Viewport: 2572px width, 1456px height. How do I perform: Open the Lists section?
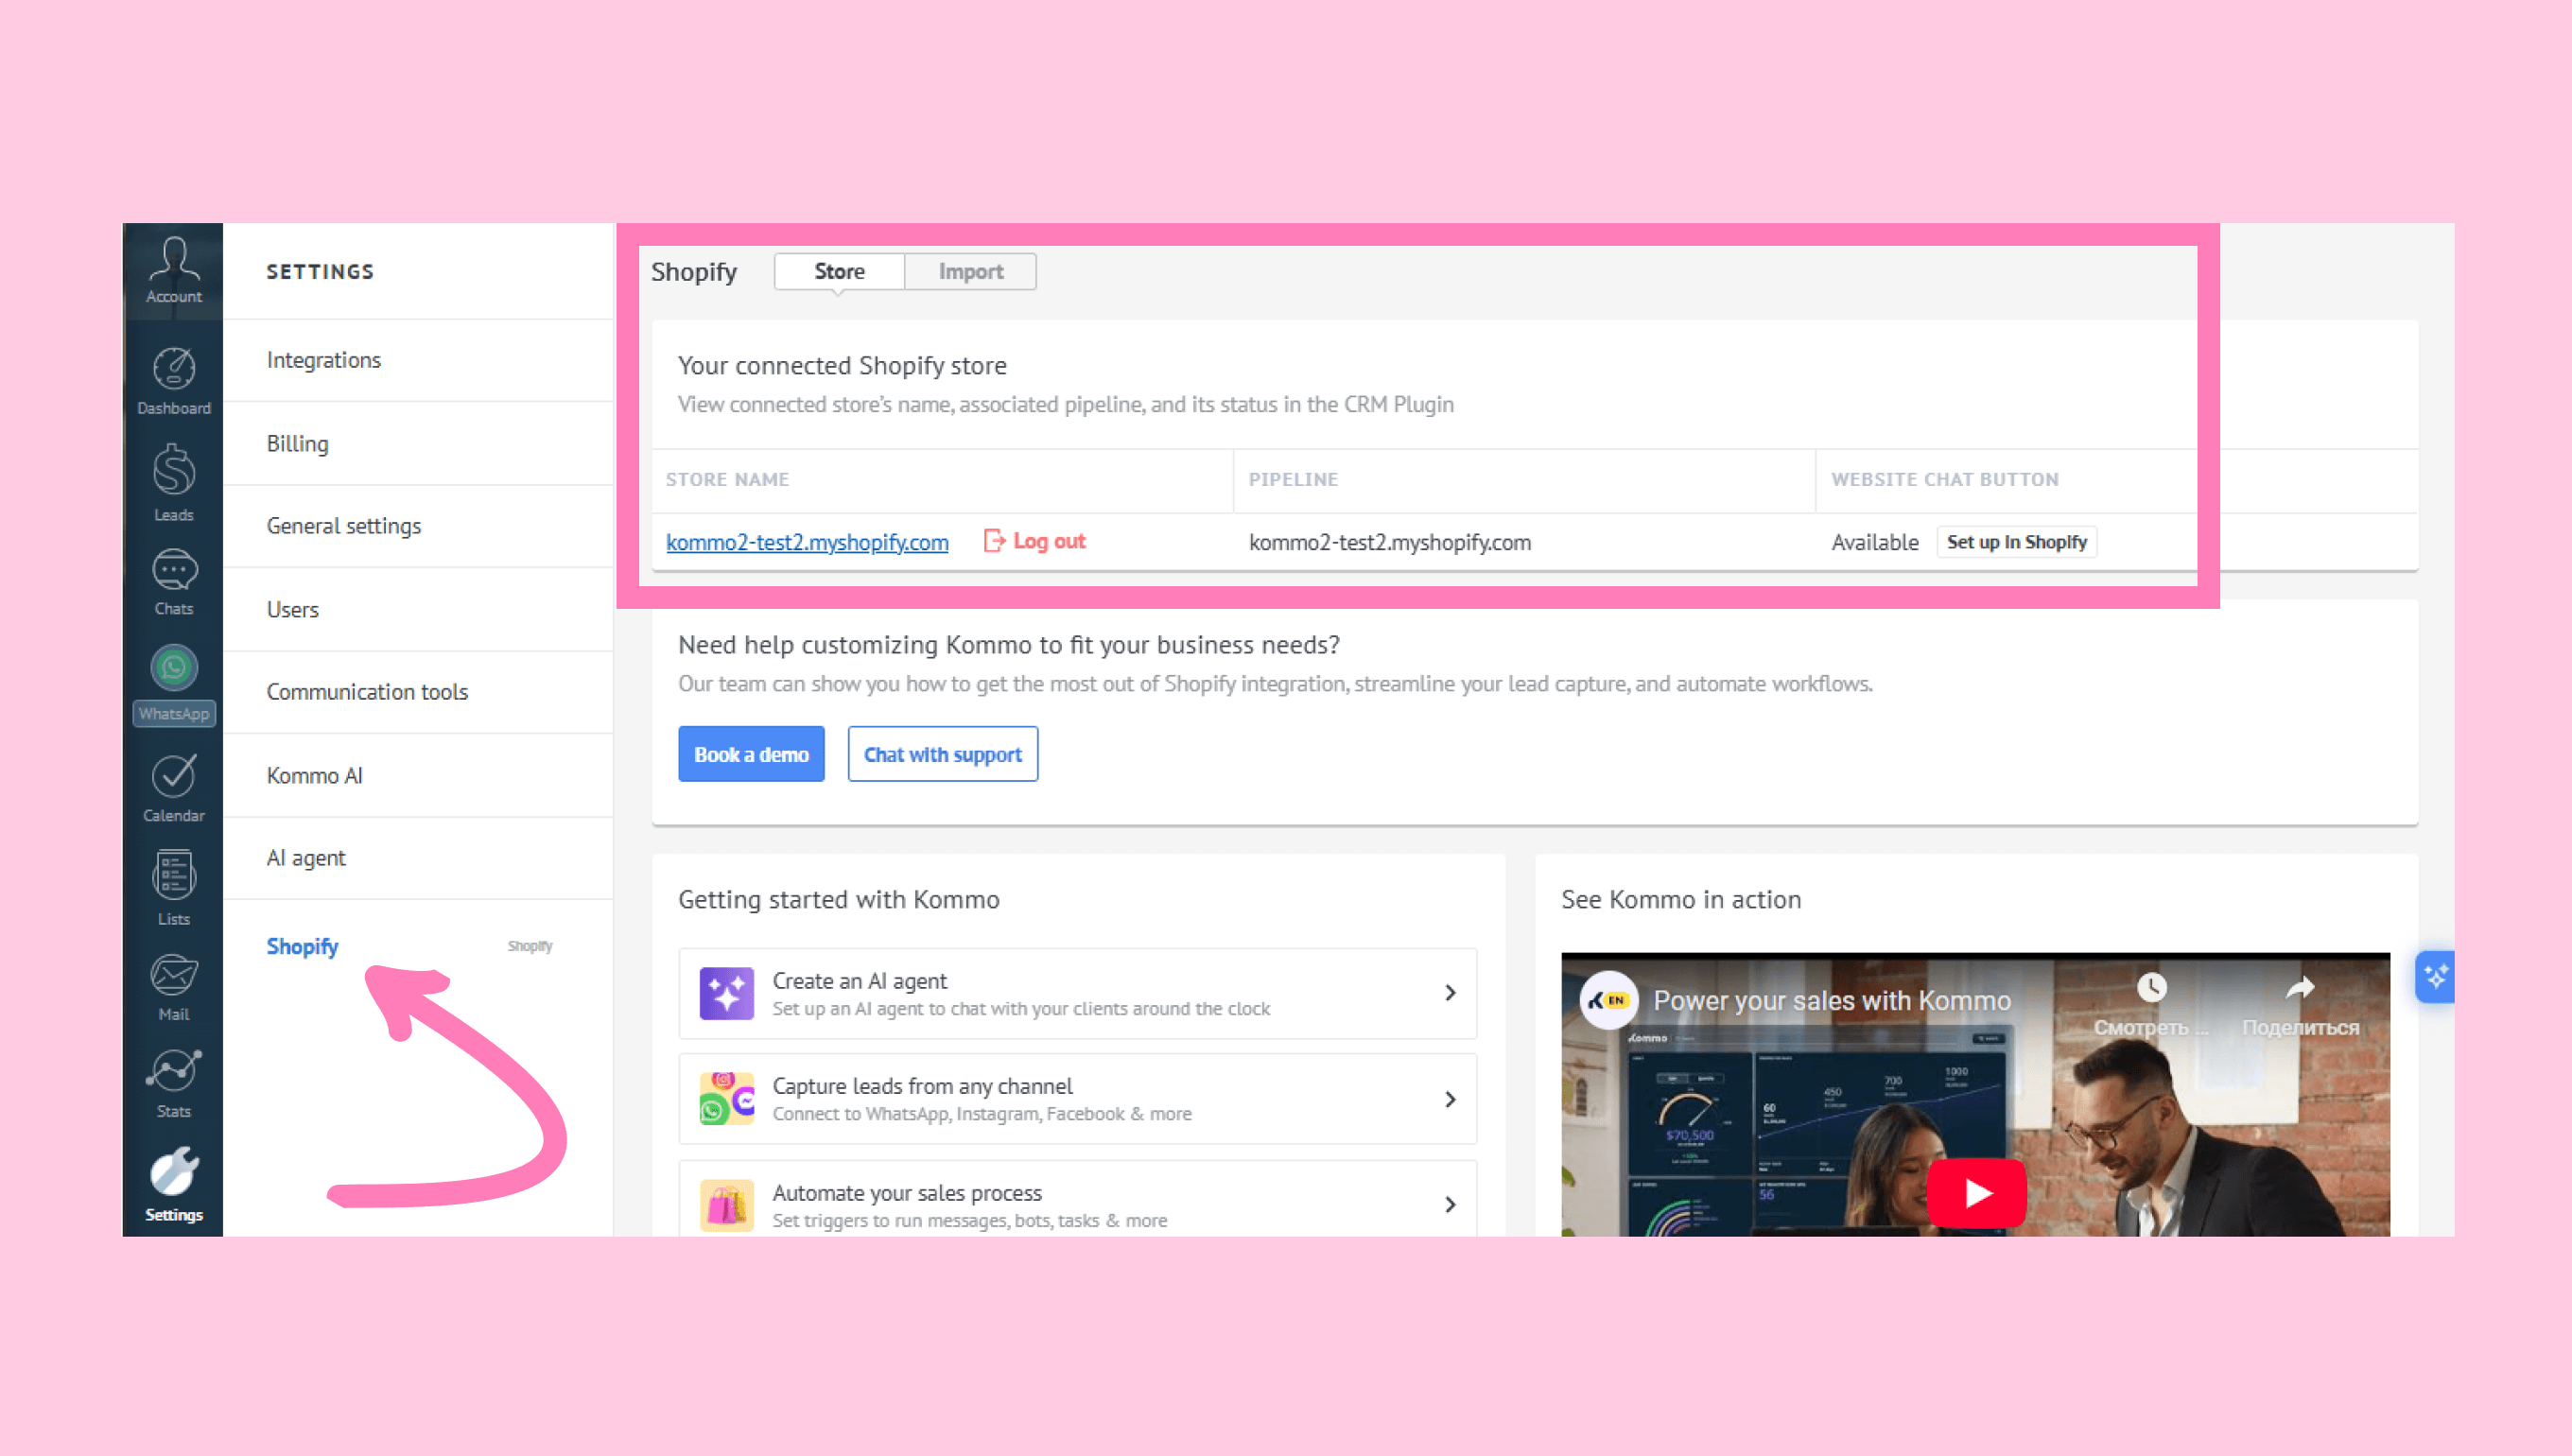pyautogui.click(x=174, y=889)
